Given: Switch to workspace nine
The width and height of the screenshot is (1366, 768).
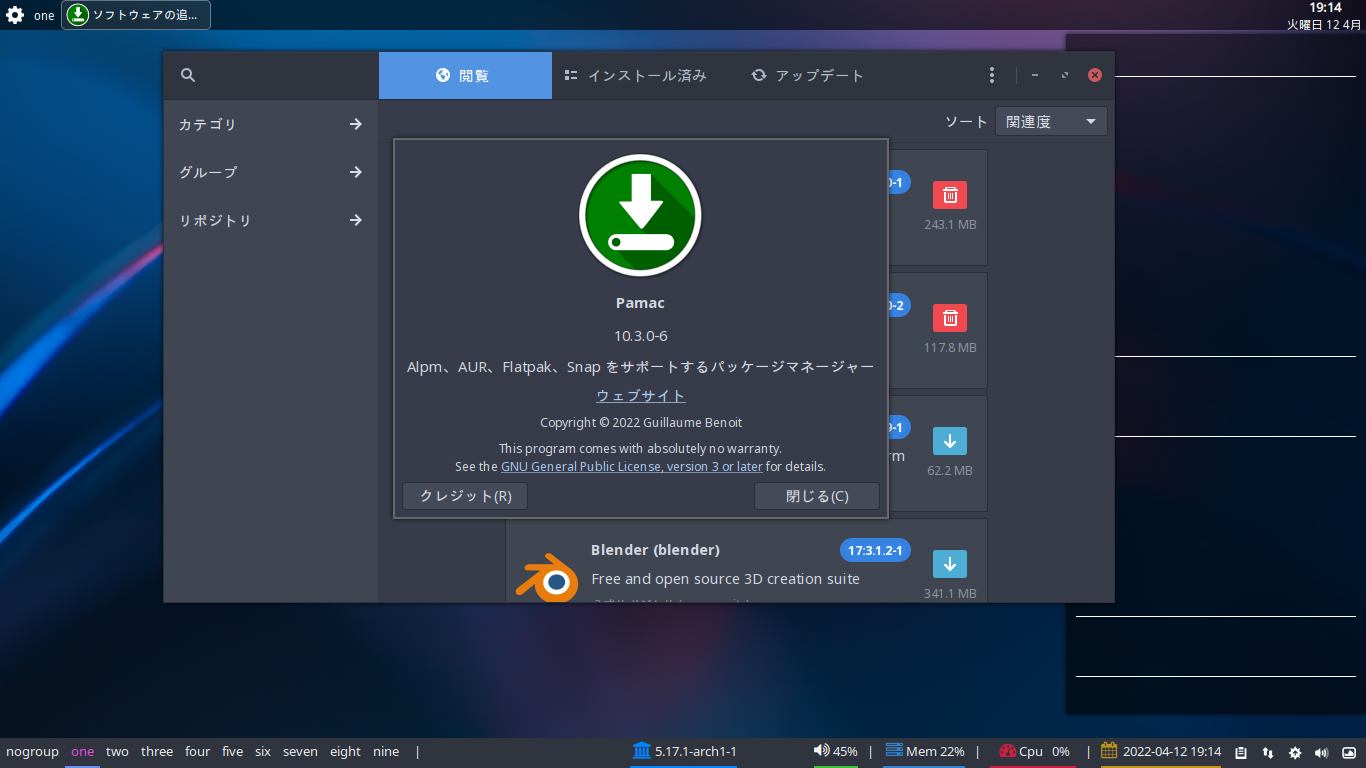Looking at the screenshot, I should tap(386, 752).
